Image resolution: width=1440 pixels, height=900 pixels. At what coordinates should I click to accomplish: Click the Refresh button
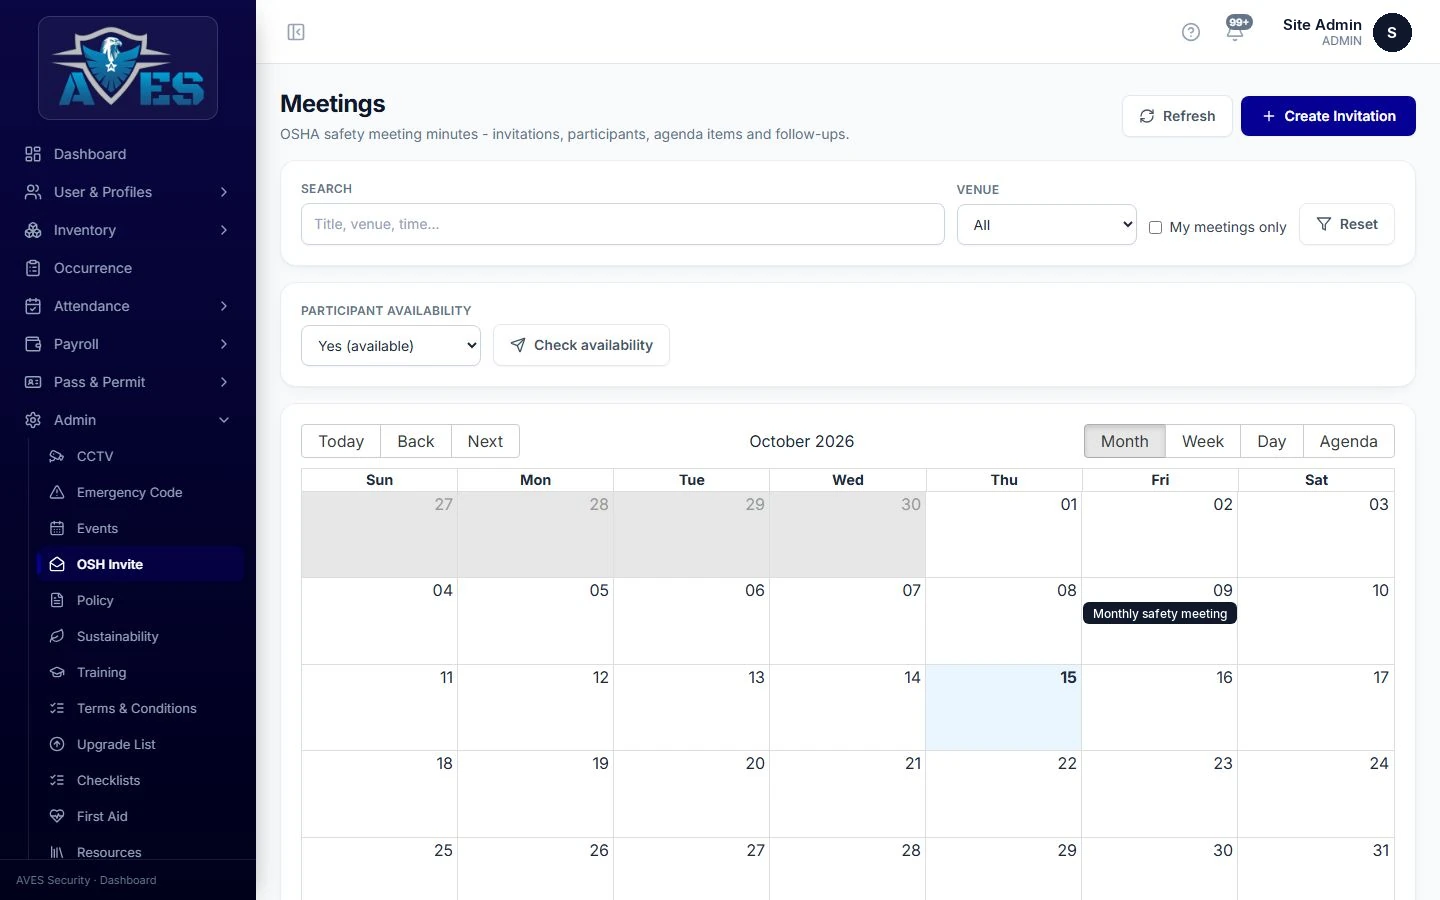tap(1177, 116)
